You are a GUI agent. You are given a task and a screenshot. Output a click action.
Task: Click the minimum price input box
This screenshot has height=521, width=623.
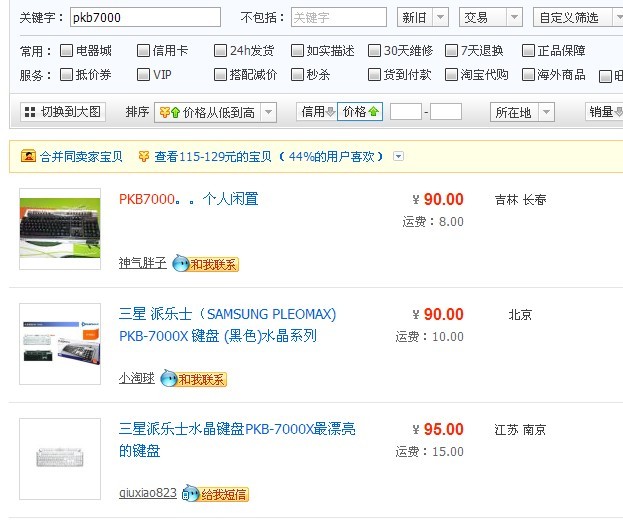[x=406, y=112]
